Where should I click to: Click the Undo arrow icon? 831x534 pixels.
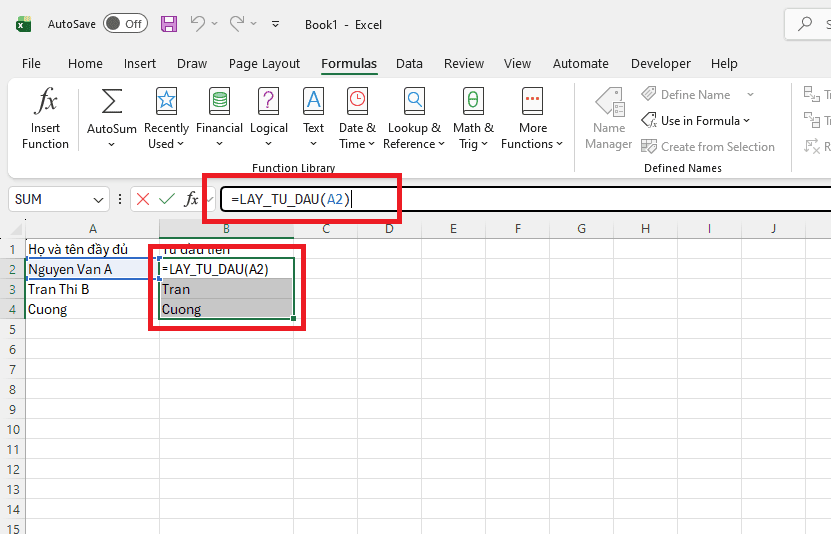coord(198,23)
